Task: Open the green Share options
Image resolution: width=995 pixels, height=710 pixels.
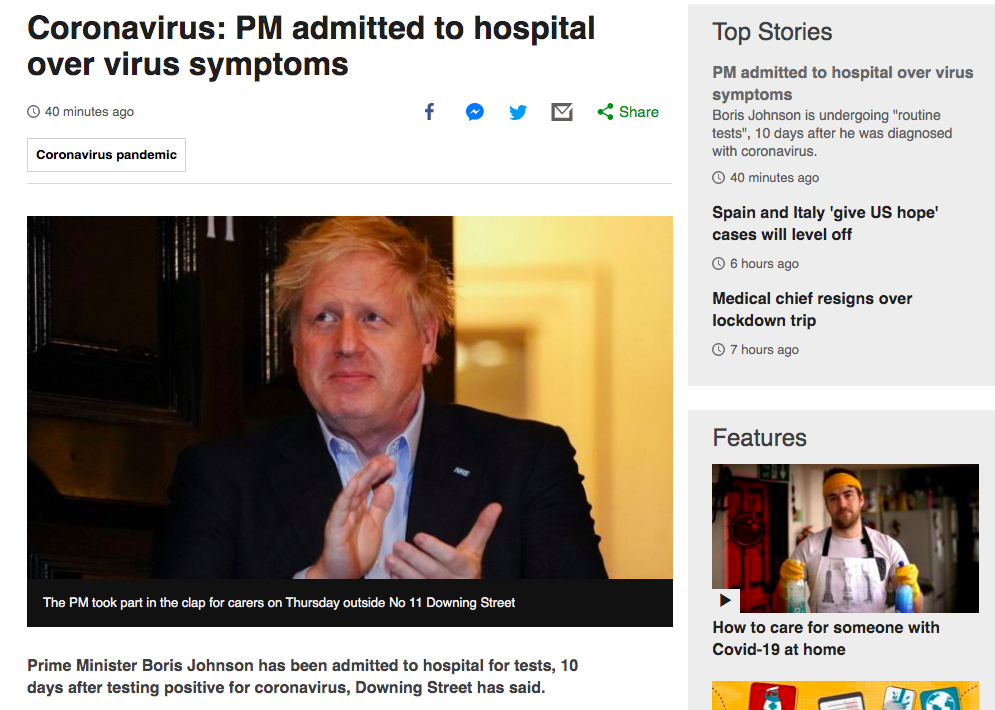Action: click(628, 112)
